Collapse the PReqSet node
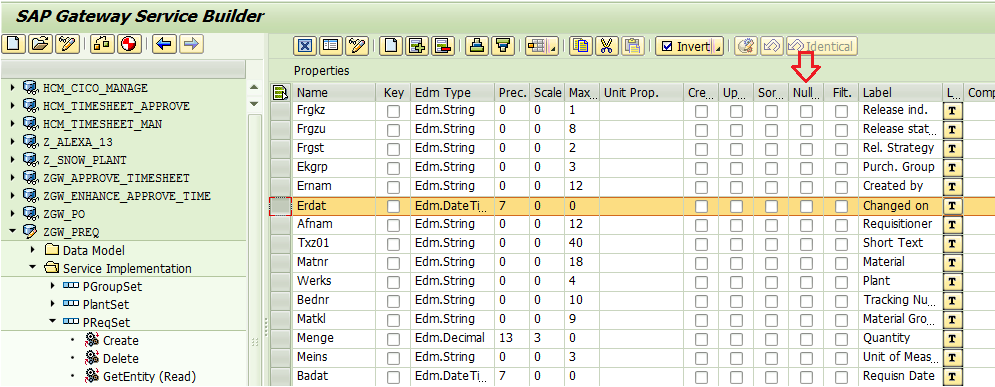The height and width of the screenshot is (387, 995). tap(53, 322)
